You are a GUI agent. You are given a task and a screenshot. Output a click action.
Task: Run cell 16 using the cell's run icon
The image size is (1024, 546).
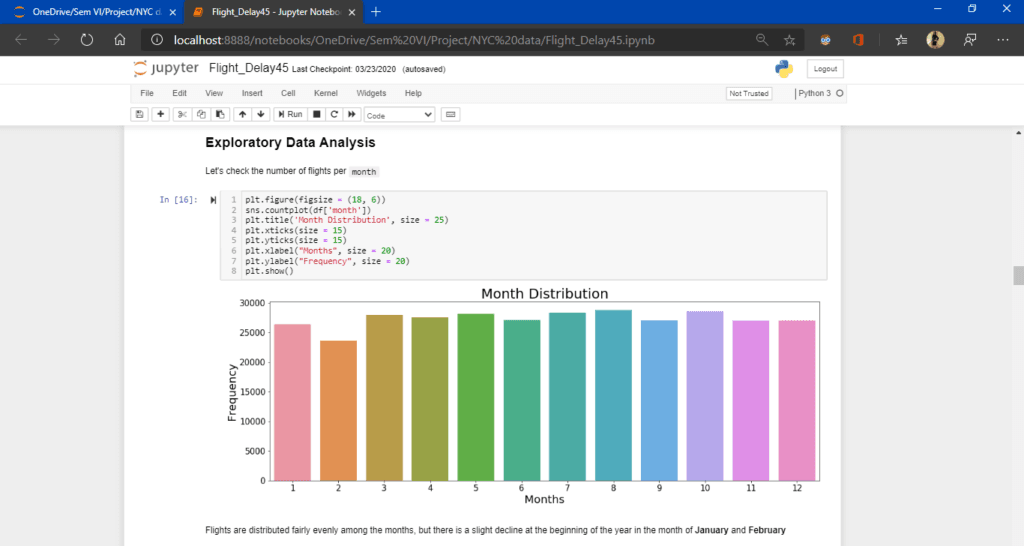click(x=213, y=200)
